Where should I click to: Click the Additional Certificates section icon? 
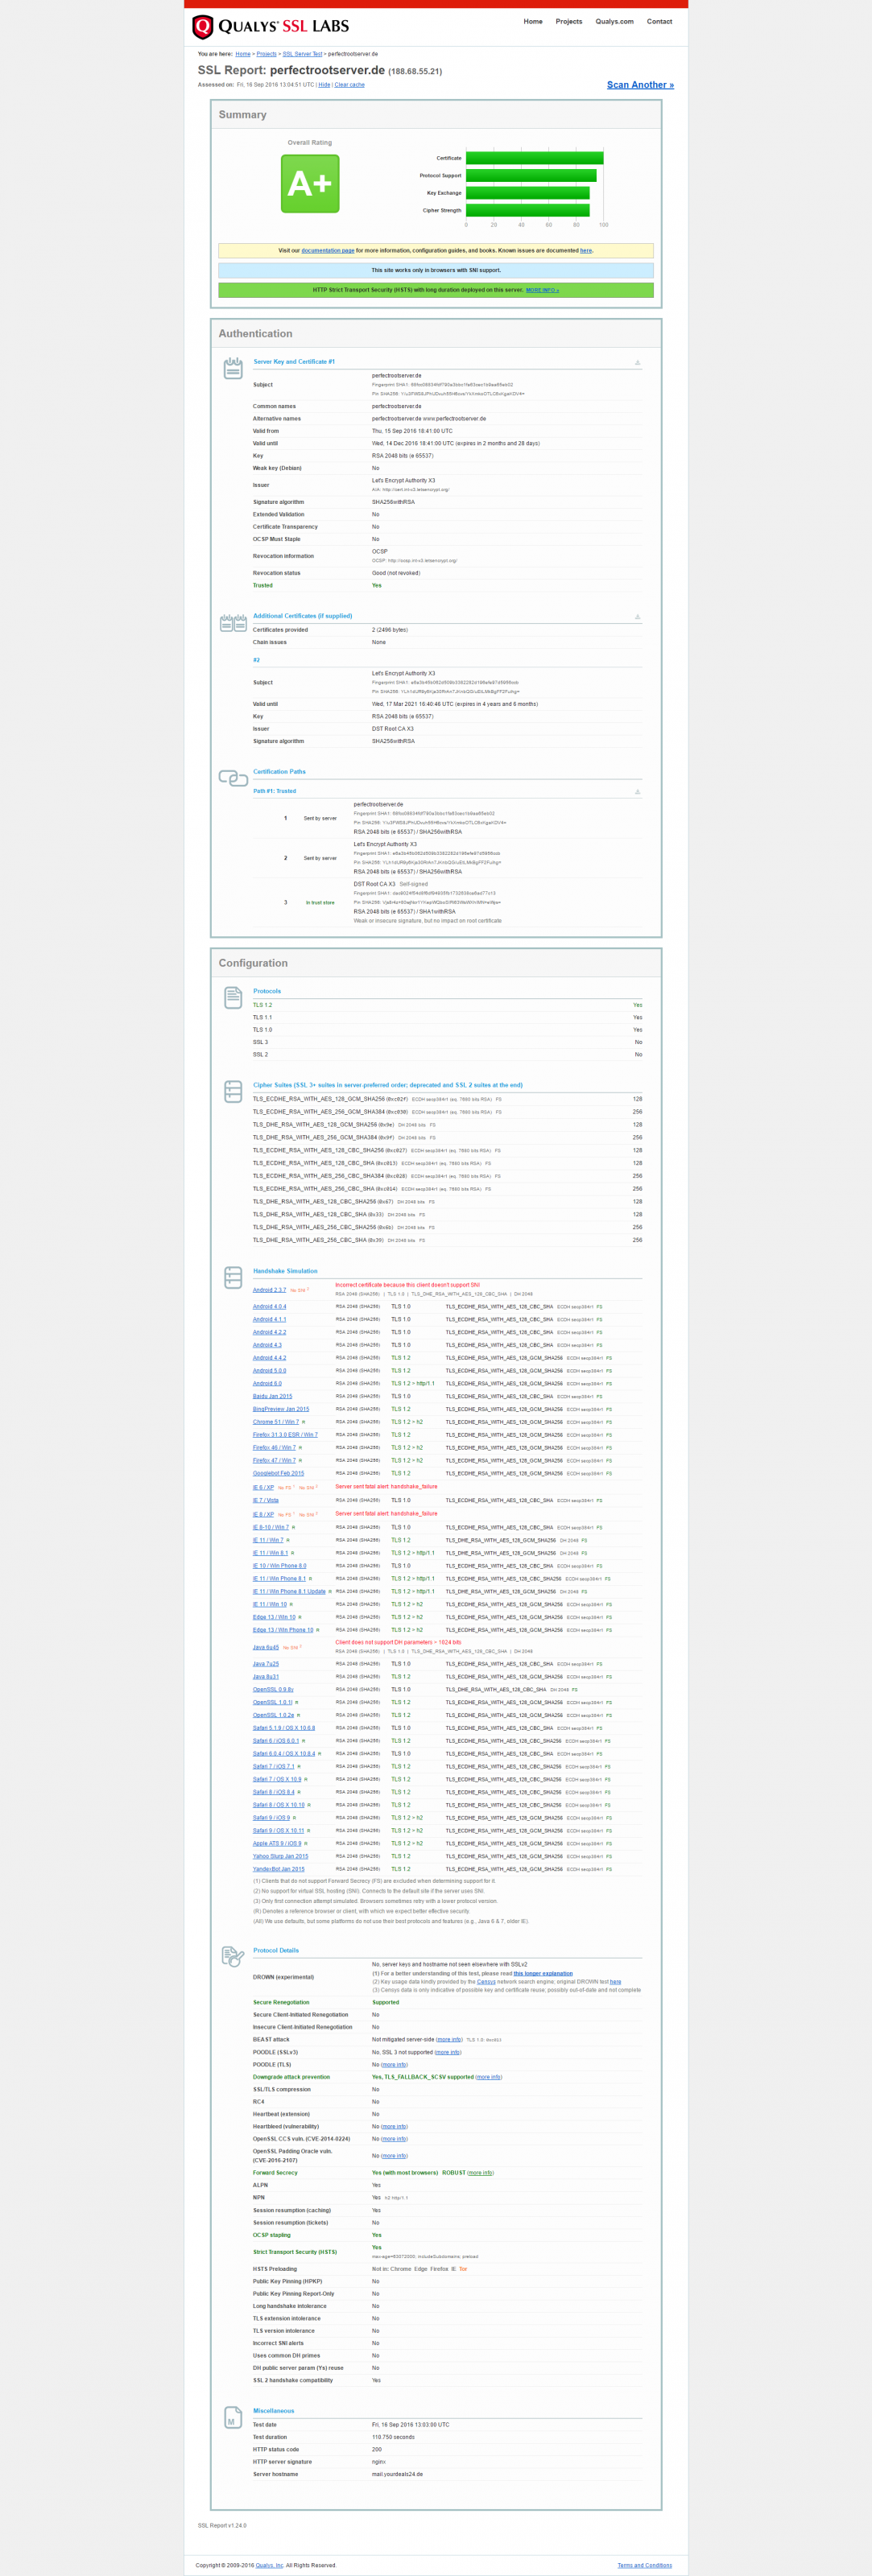[x=233, y=624]
